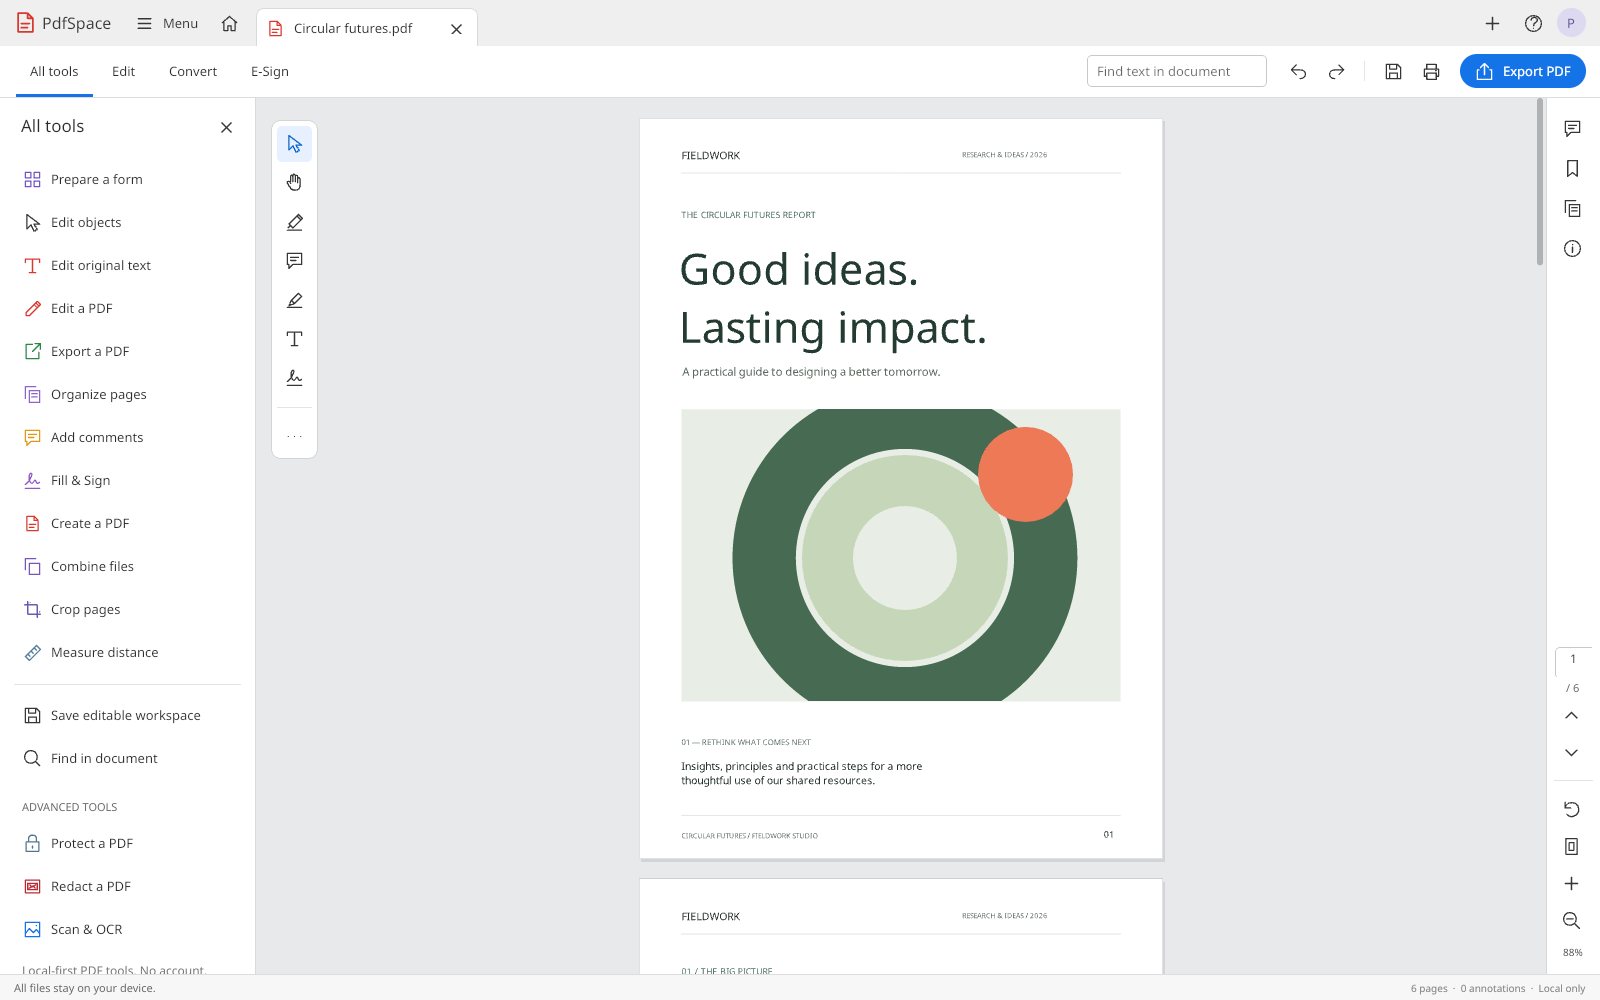Focus the Find text in document field
This screenshot has height=1000, width=1600.
click(x=1176, y=71)
